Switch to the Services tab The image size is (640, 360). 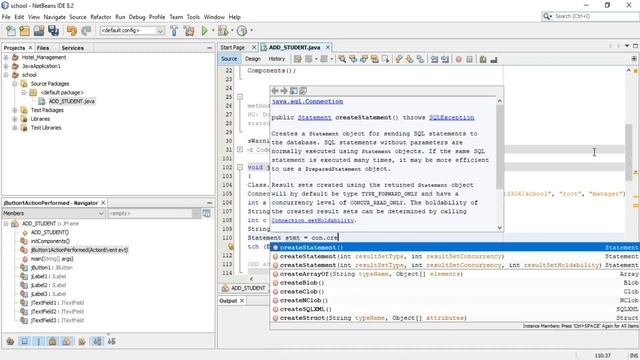[73, 48]
